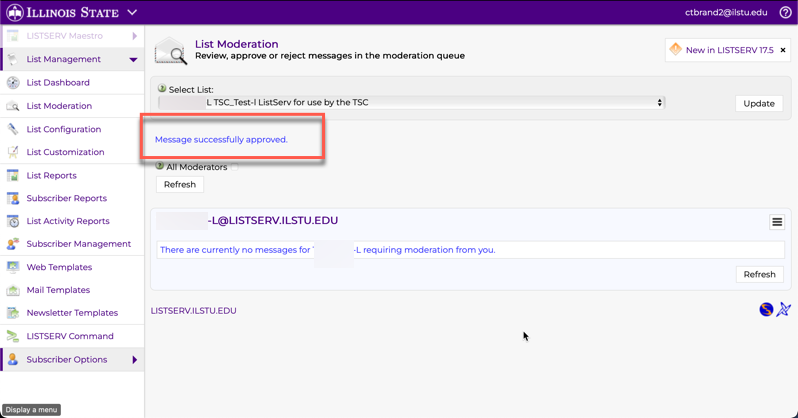The image size is (798, 418).
Task: Click the List Configuration wrench icon
Action: (x=13, y=129)
